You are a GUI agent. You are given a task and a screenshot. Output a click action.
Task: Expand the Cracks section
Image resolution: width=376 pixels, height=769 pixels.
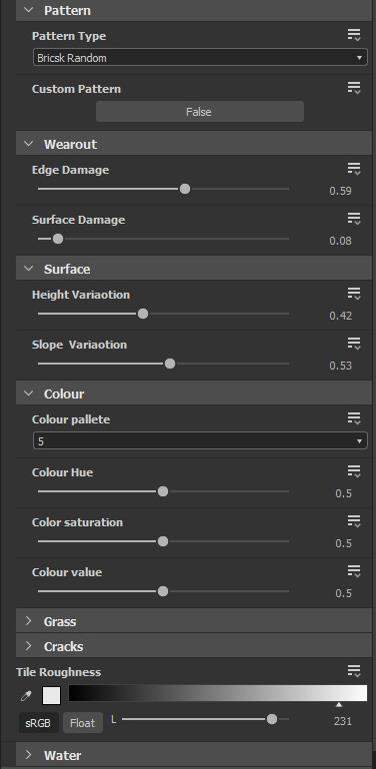(194, 646)
